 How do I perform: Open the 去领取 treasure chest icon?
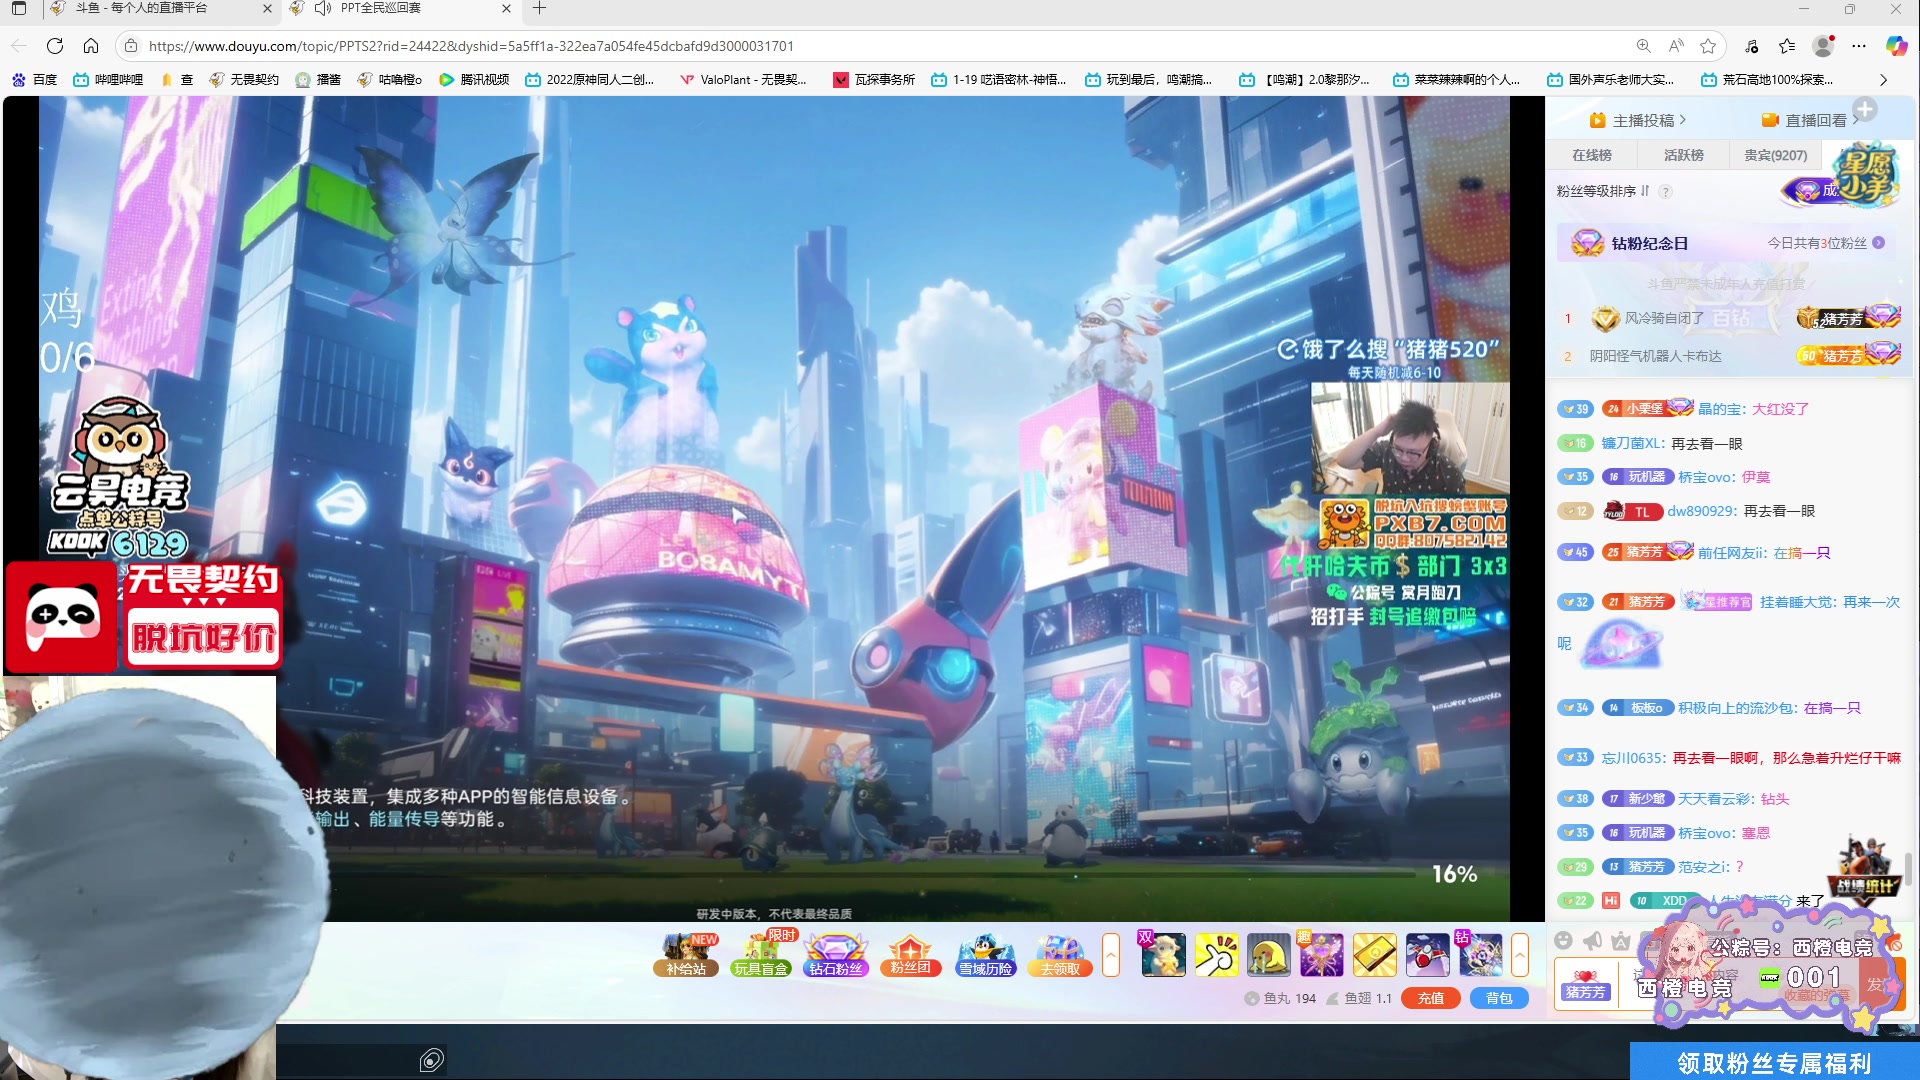click(x=1060, y=955)
